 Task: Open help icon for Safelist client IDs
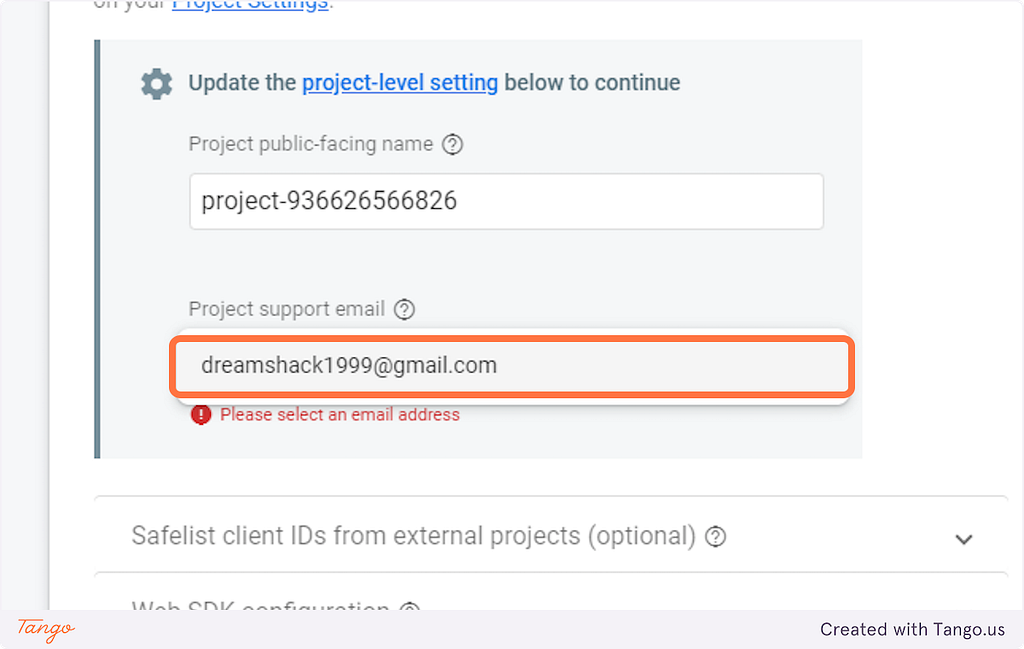[716, 537]
